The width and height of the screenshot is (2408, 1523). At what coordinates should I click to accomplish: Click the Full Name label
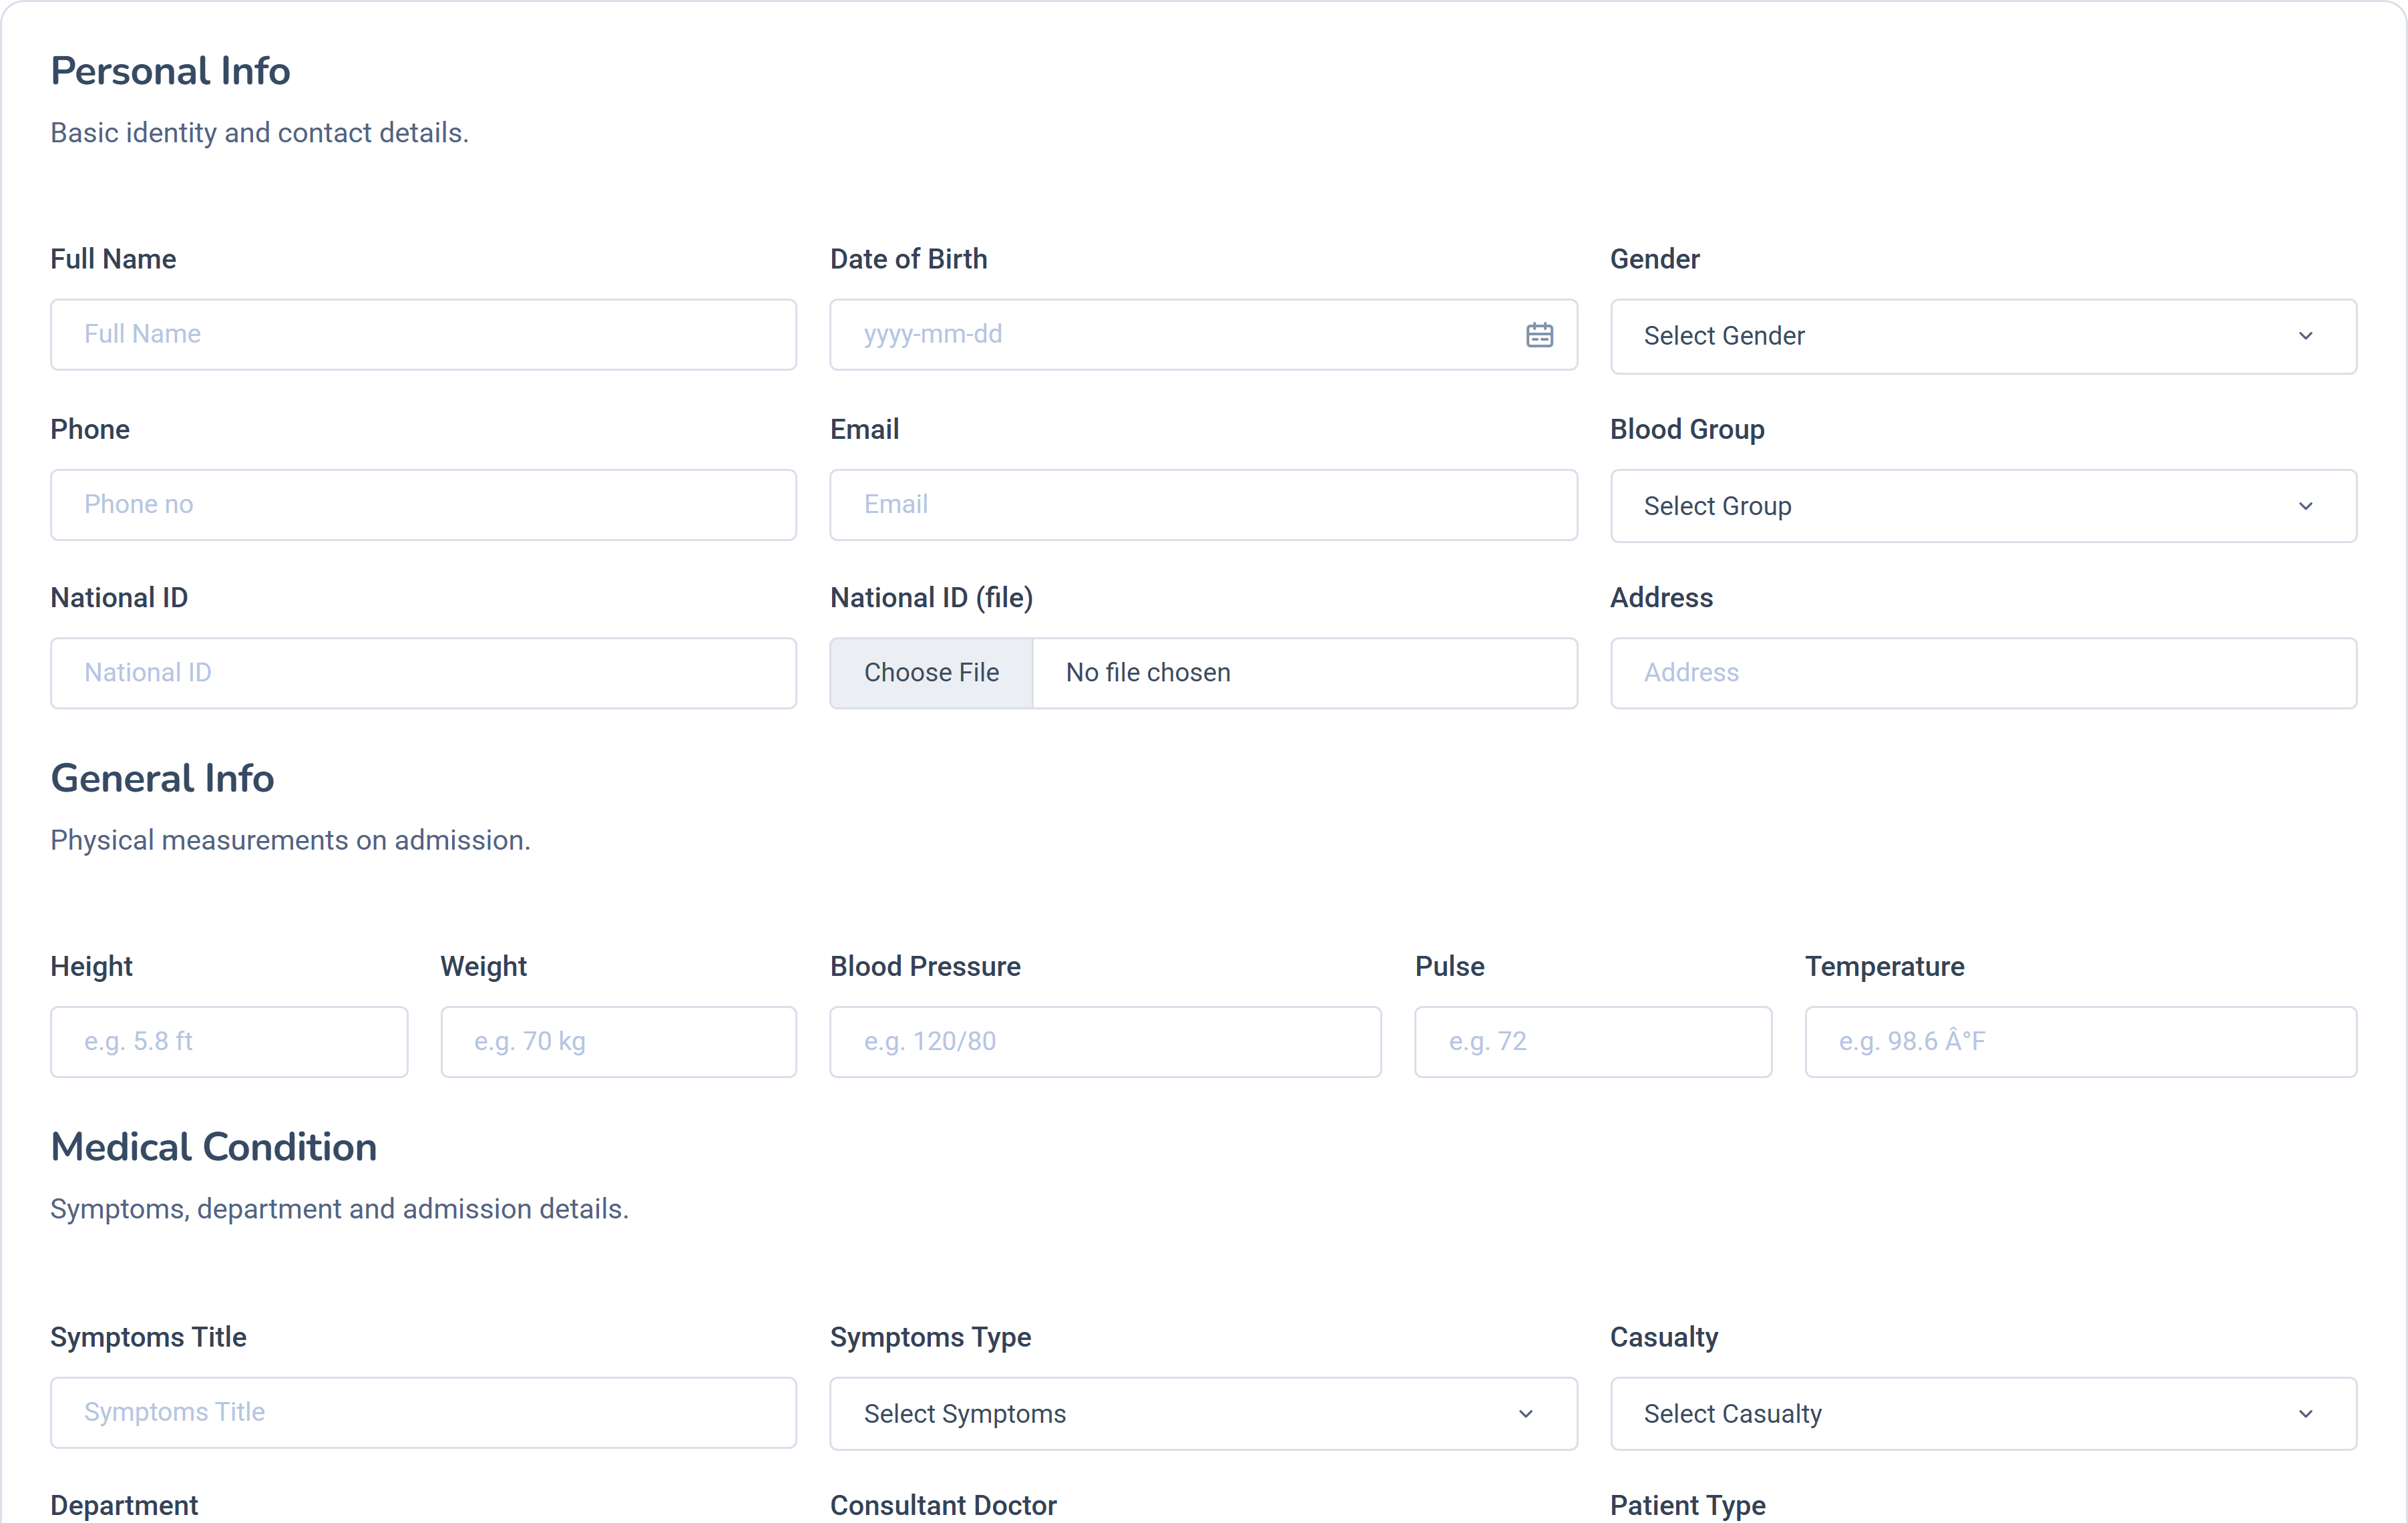click(x=113, y=259)
